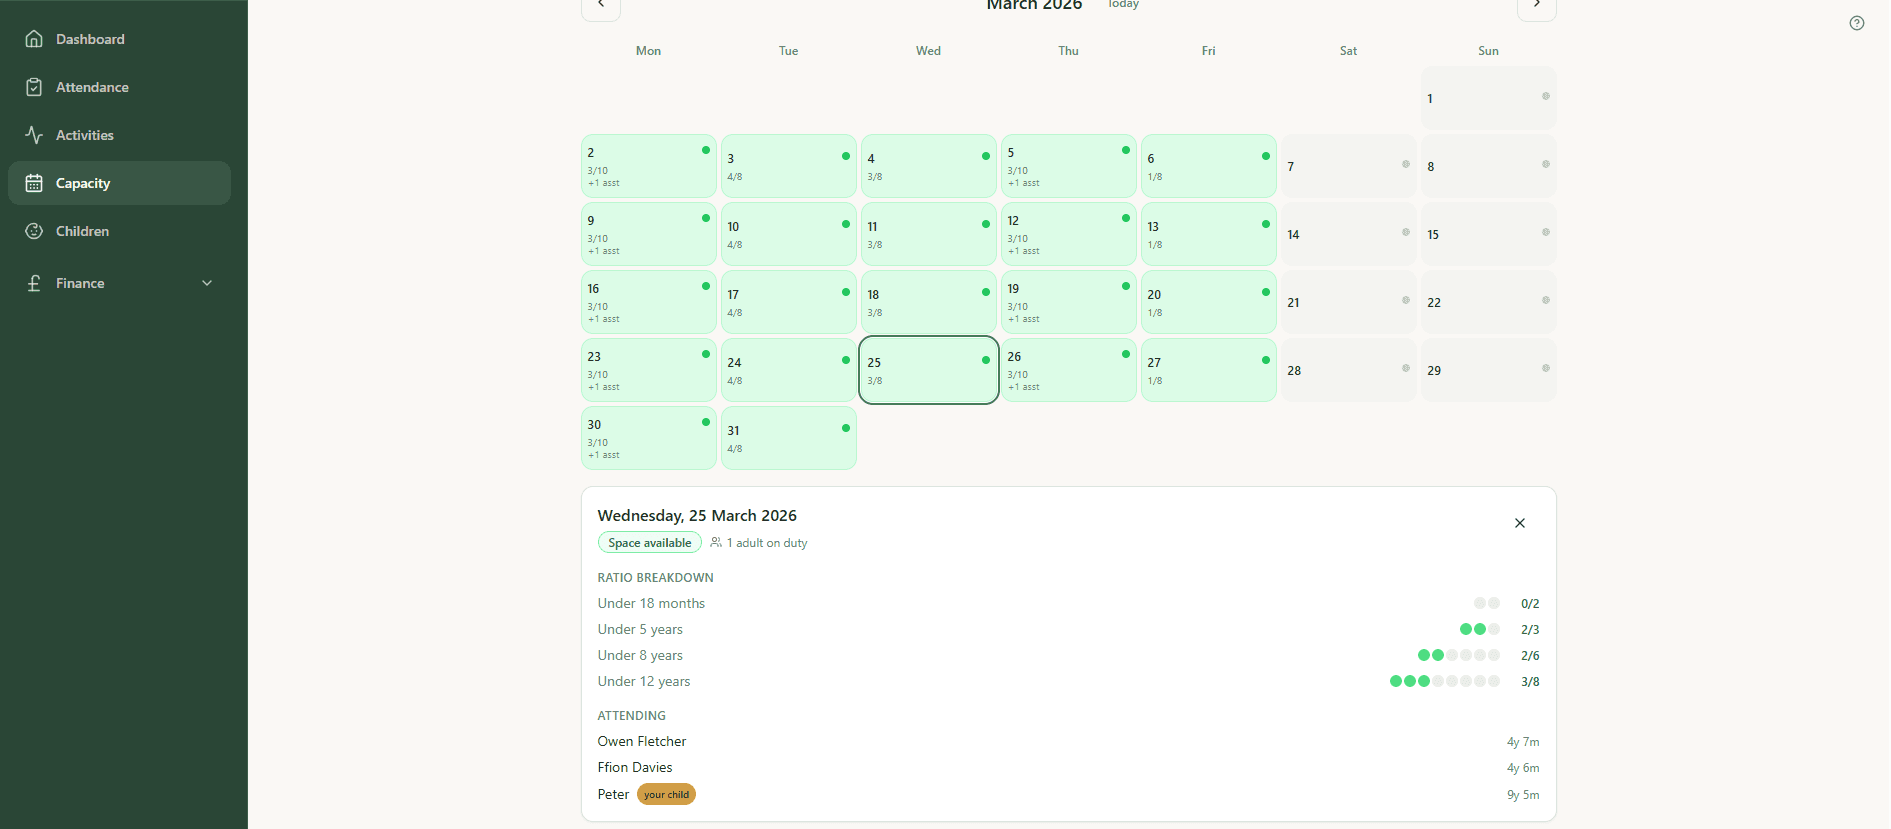The height and width of the screenshot is (829, 1891).
Task: Click the Activities pulse-line icon
Action: (35, 135)
